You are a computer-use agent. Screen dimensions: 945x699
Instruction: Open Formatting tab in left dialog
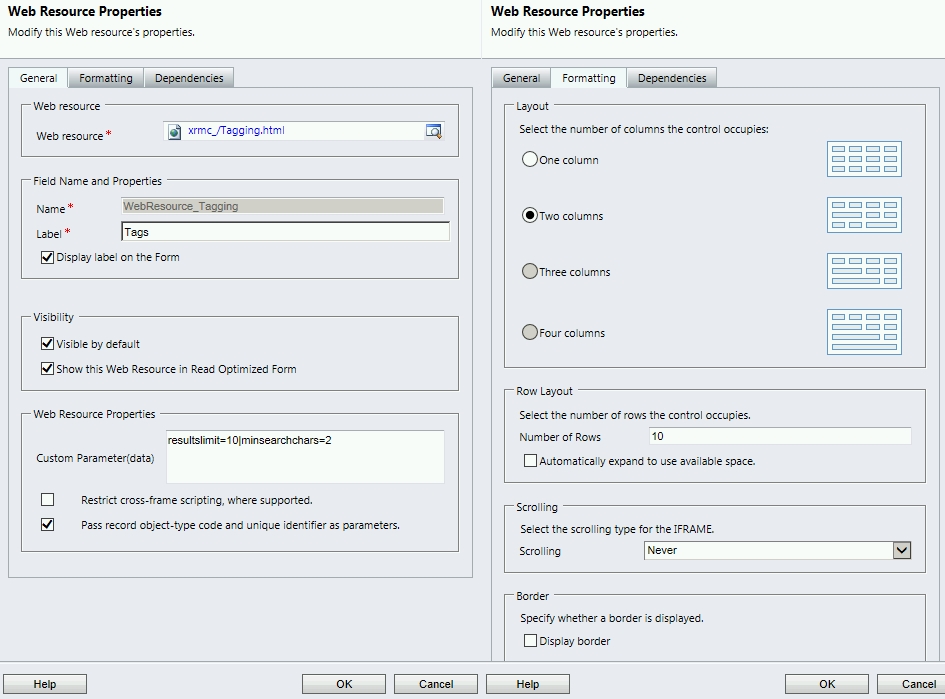click(106, 78)
